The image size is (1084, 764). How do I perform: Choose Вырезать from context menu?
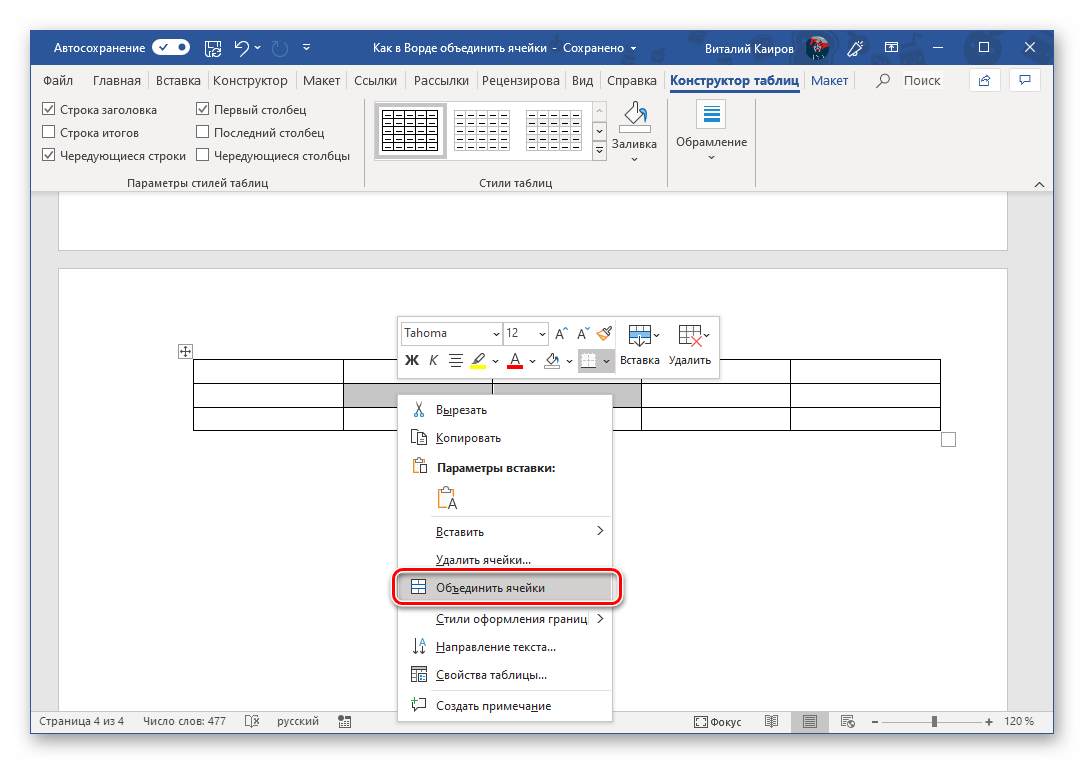click(505, 410)
